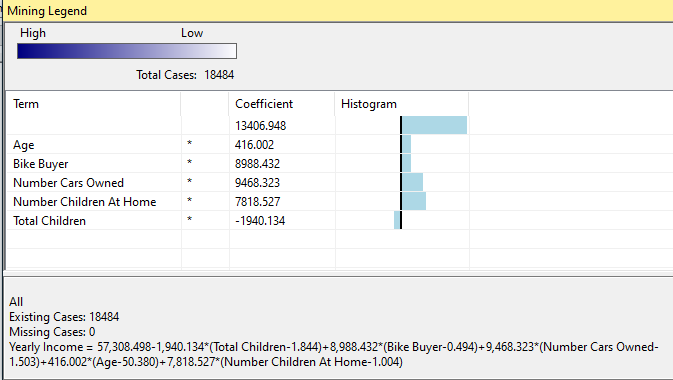This screenshot has height=380, width=673.
Task: Click the Mining Legend title bar
Action: (338, 11)
